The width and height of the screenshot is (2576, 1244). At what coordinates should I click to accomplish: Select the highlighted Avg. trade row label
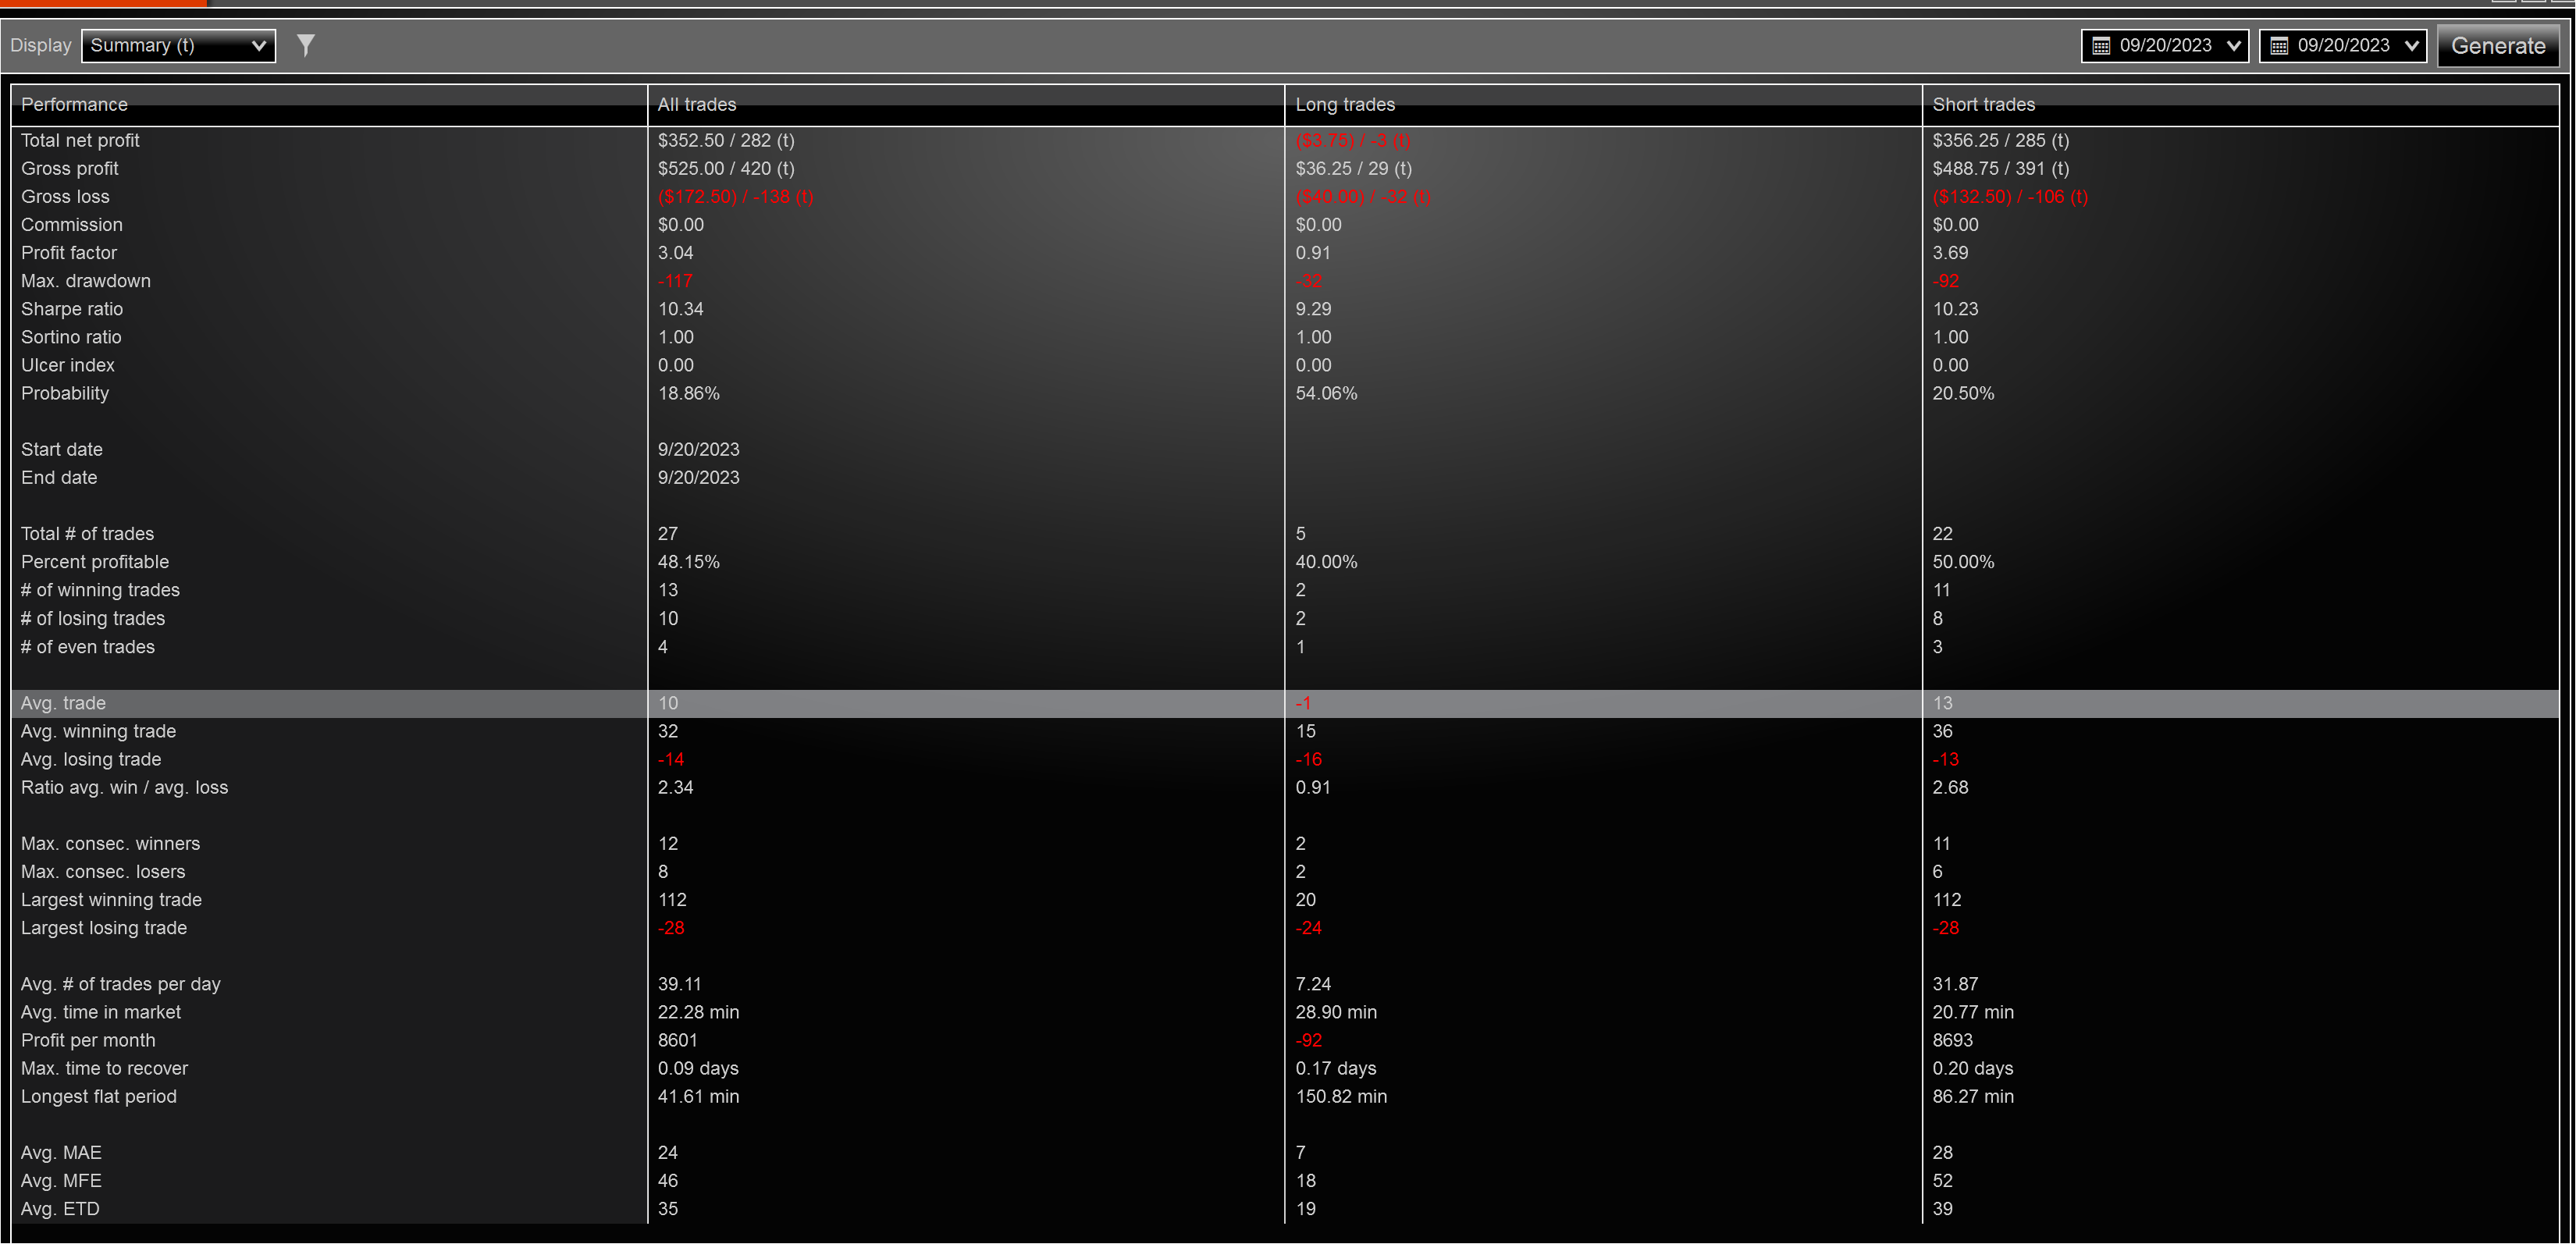[63, 703]
